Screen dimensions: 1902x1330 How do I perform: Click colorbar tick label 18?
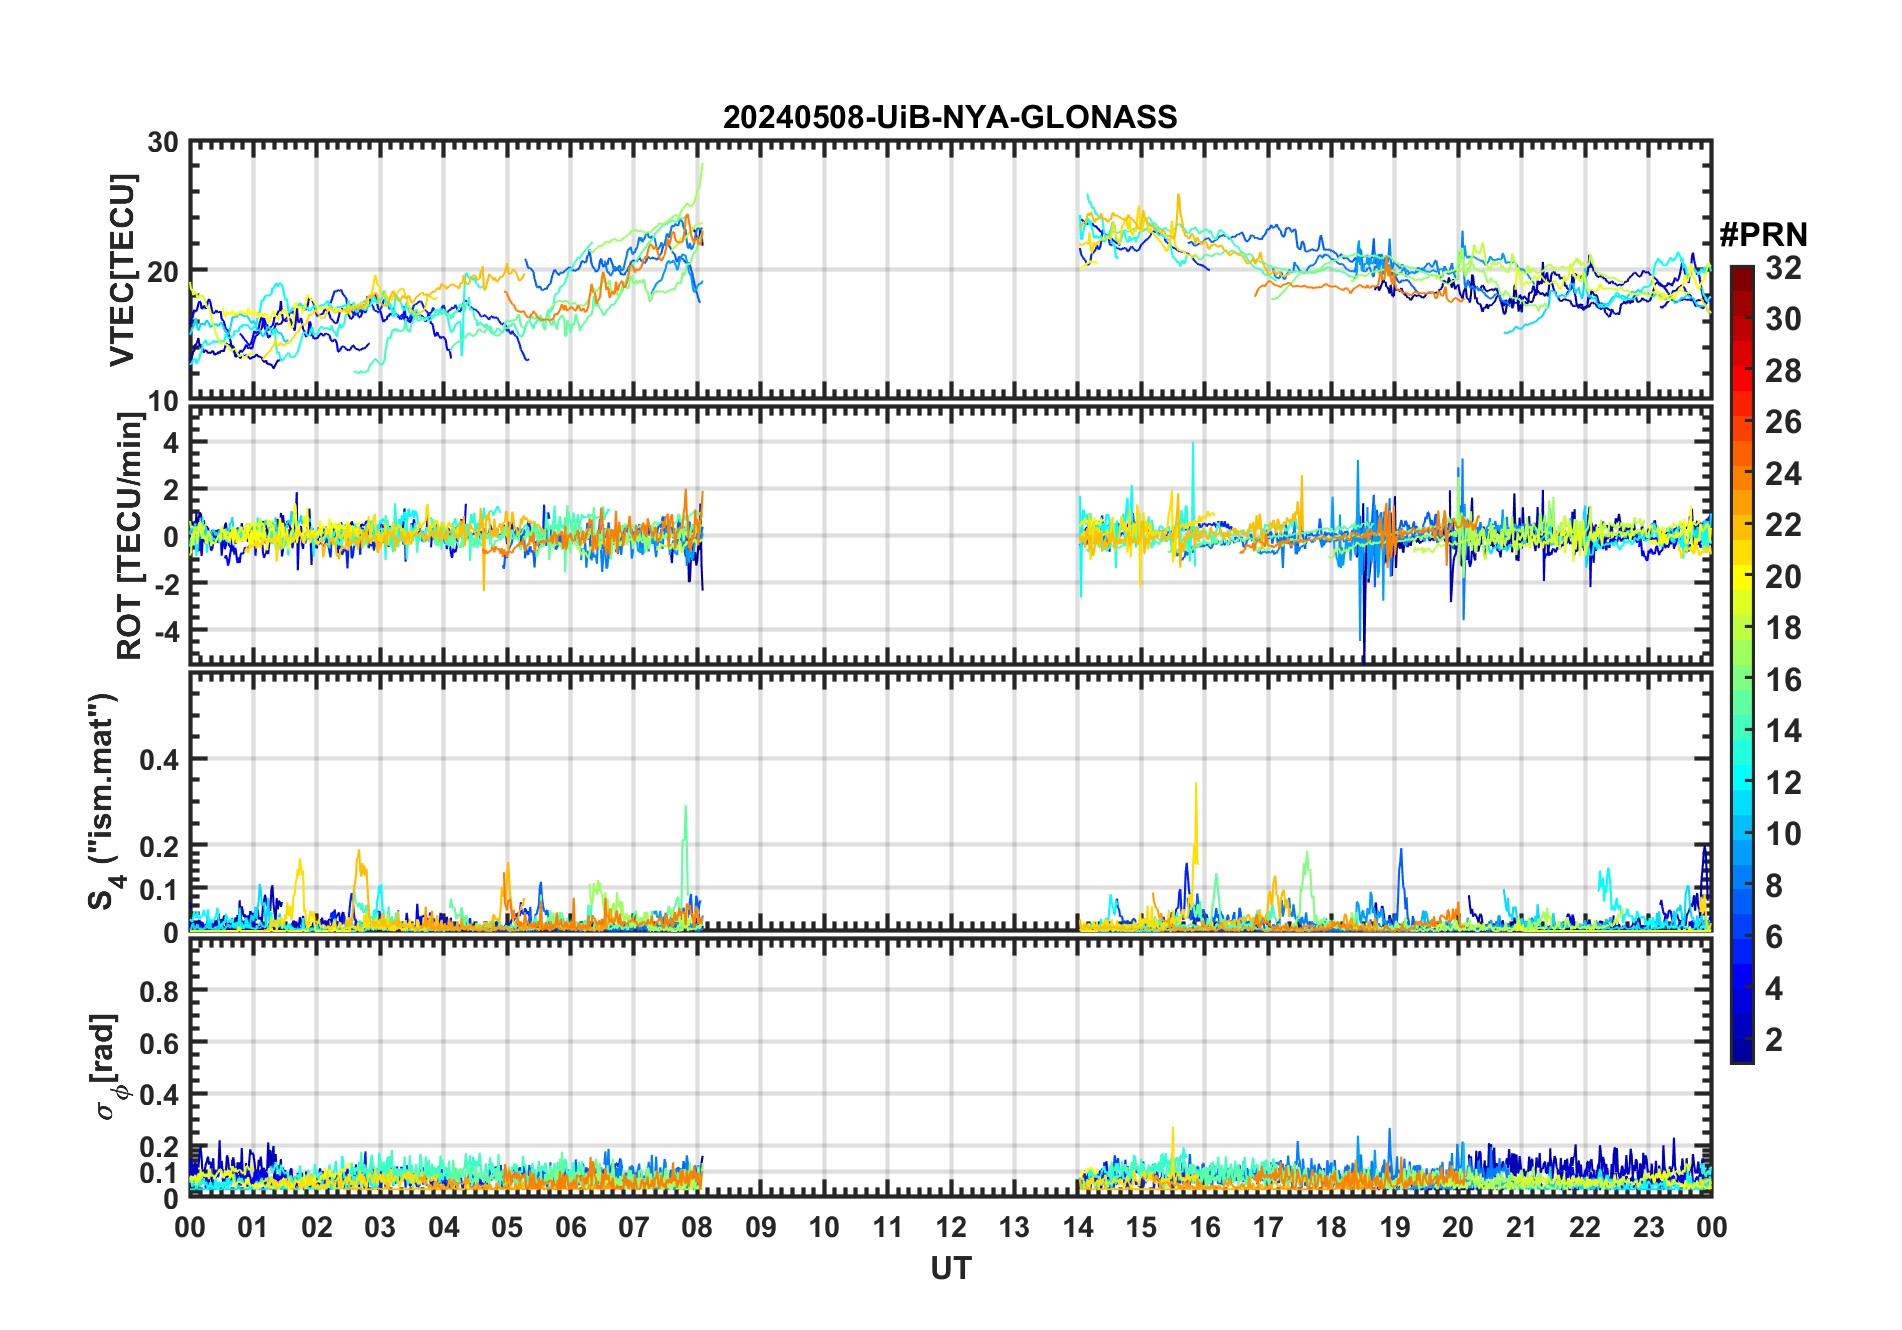(x=1783, y=628)
